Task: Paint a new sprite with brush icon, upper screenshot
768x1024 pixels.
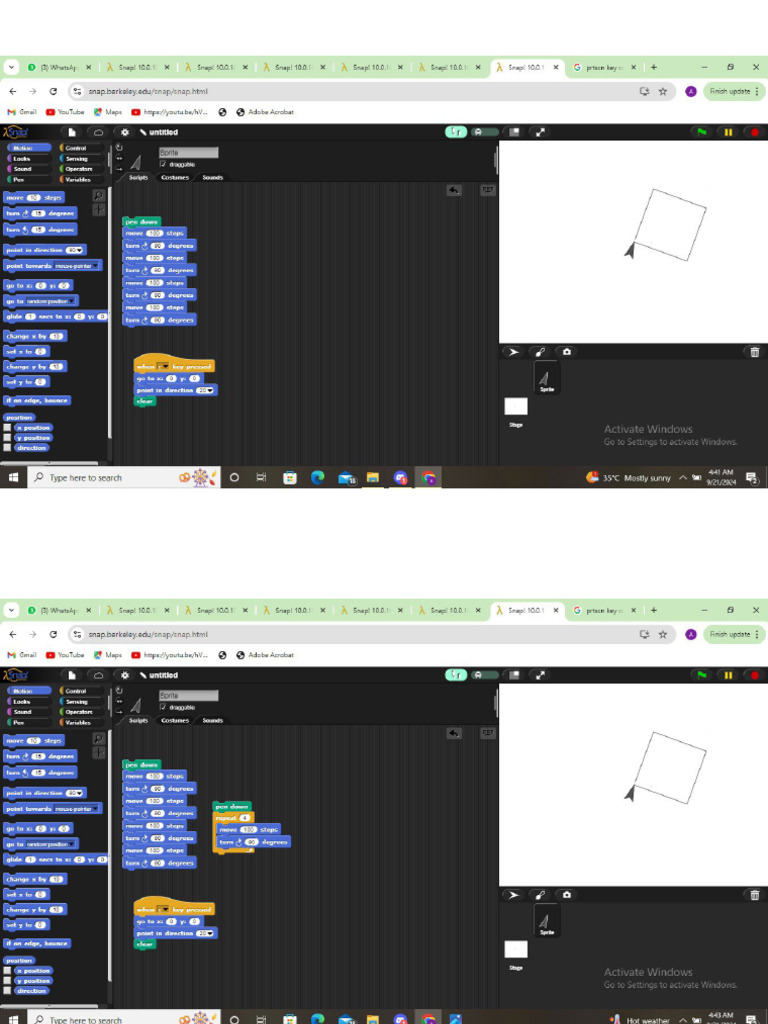Action: [x=540, y=352]
